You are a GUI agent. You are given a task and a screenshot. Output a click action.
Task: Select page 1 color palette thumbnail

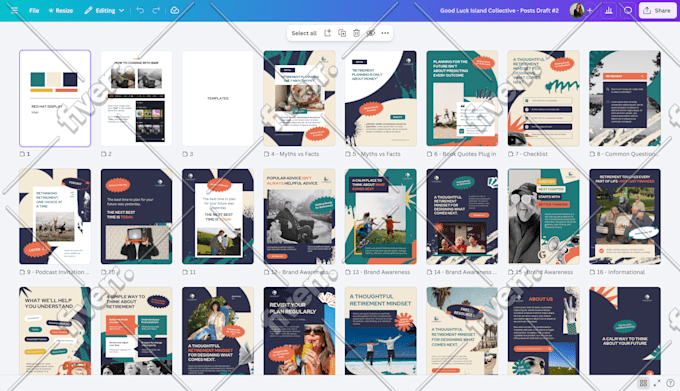click(55, 98)
